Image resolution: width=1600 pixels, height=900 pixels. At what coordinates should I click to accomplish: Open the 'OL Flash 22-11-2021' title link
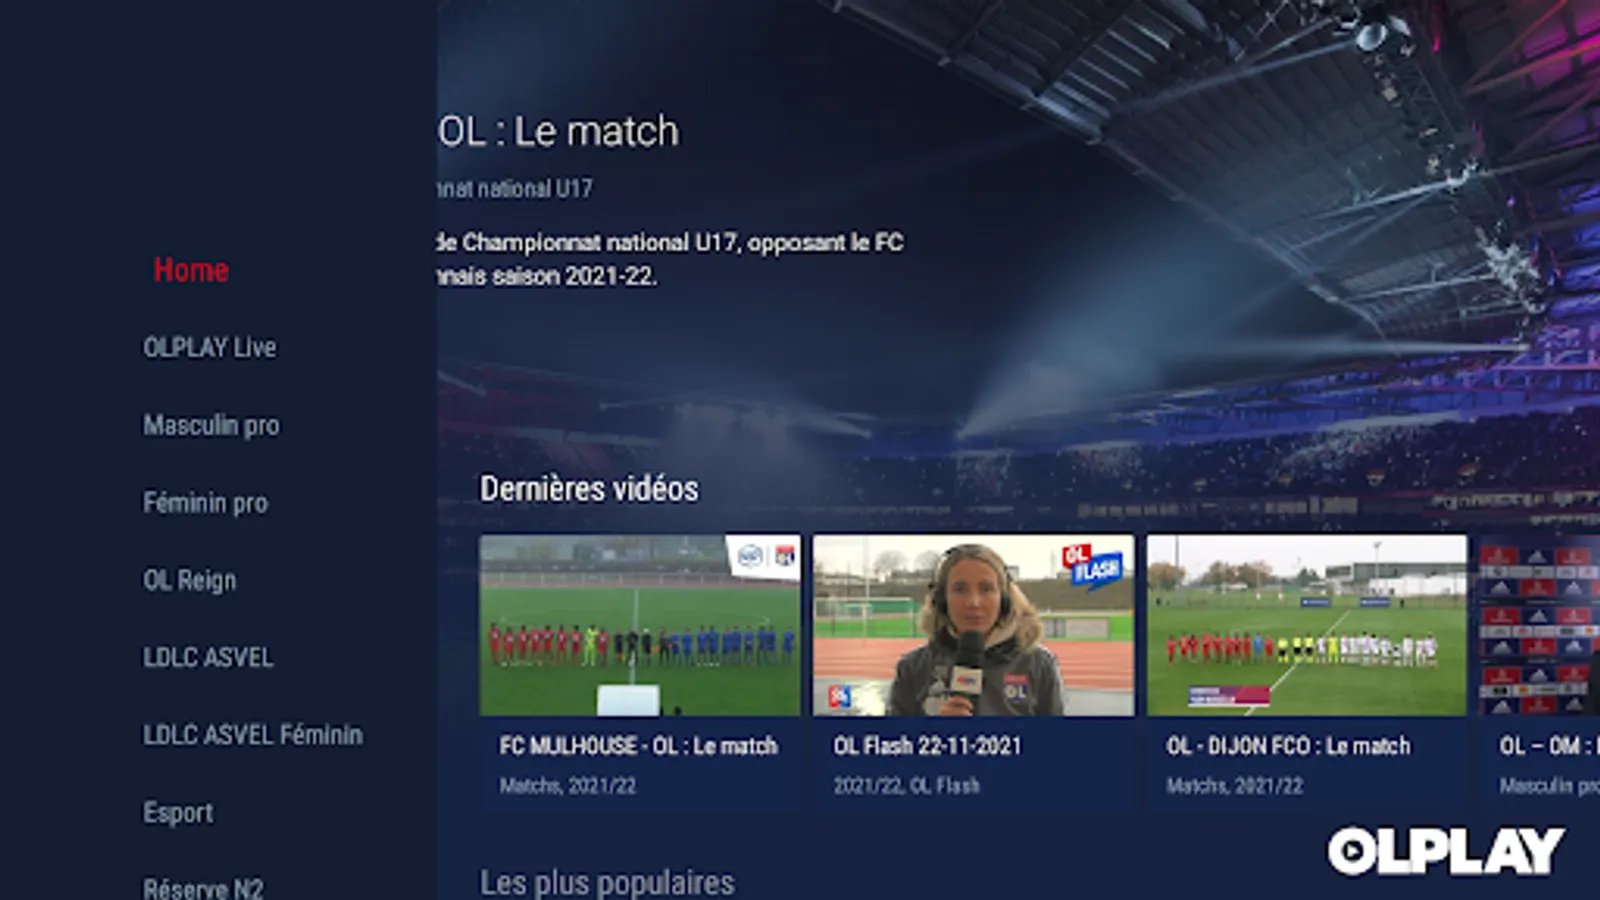point(928,746)
